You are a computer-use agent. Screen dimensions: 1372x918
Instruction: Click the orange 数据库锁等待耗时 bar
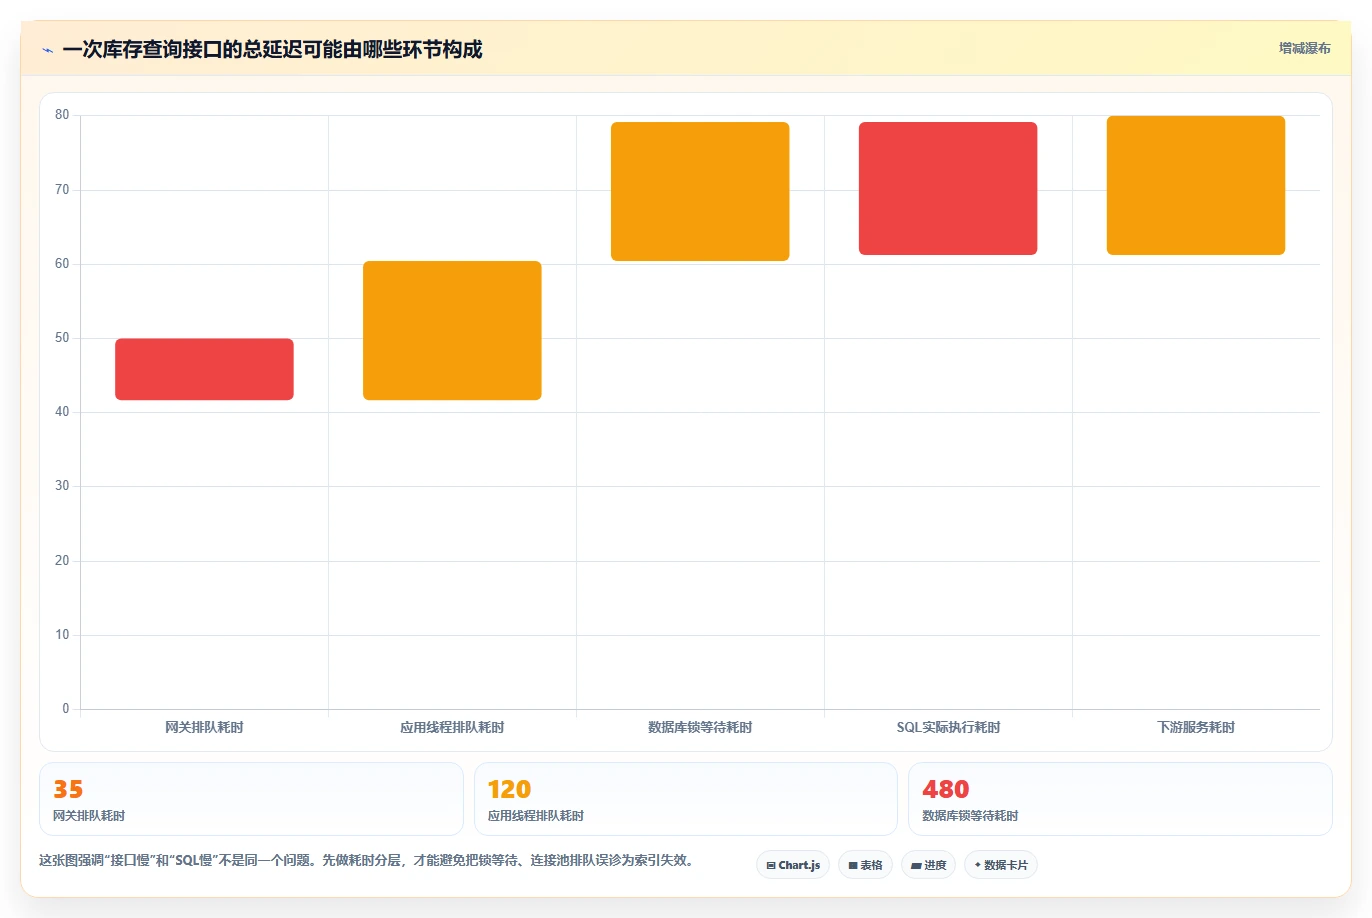pyautogui.click(x=700, y=191)
